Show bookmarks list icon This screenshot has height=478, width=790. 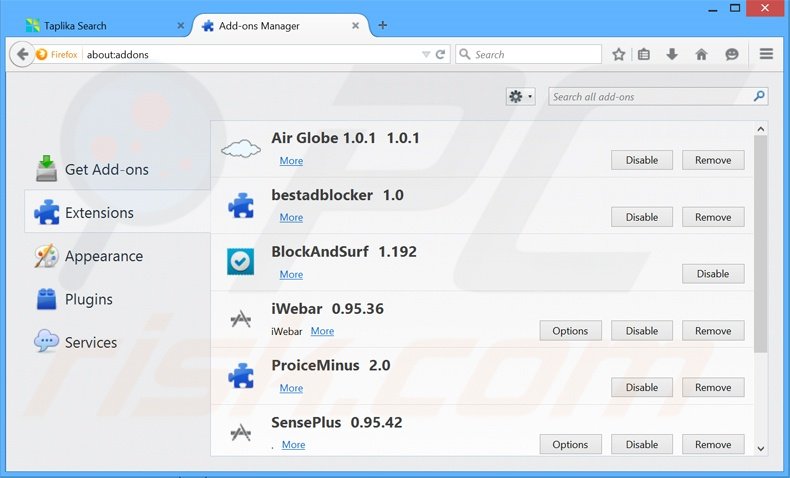644,54
